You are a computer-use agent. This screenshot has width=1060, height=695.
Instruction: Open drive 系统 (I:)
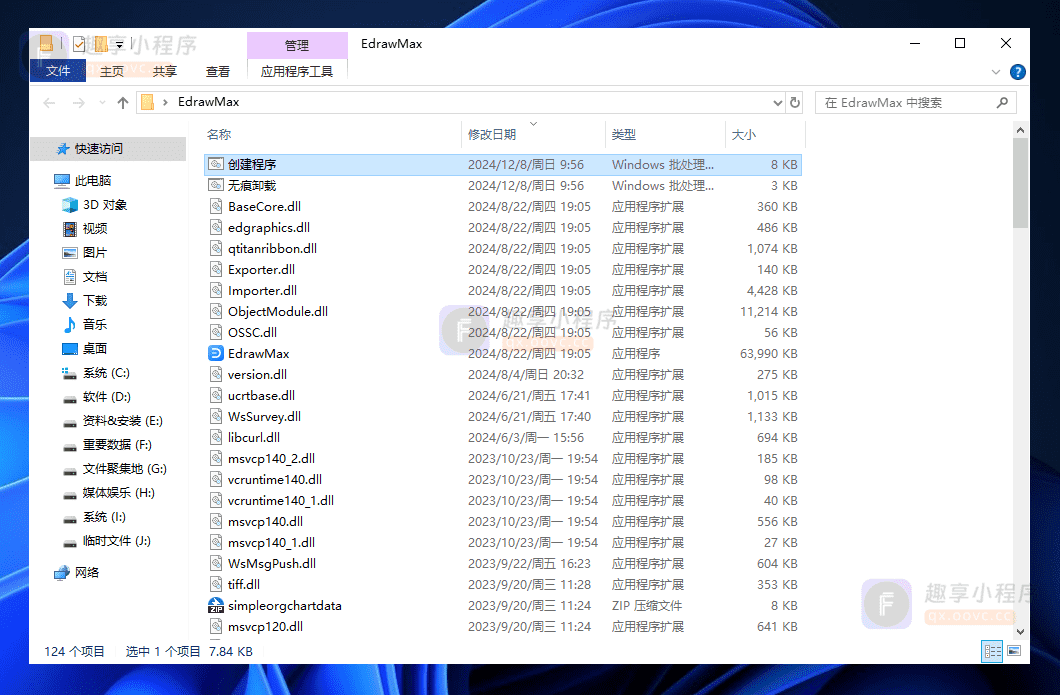(x=94, y=517)
